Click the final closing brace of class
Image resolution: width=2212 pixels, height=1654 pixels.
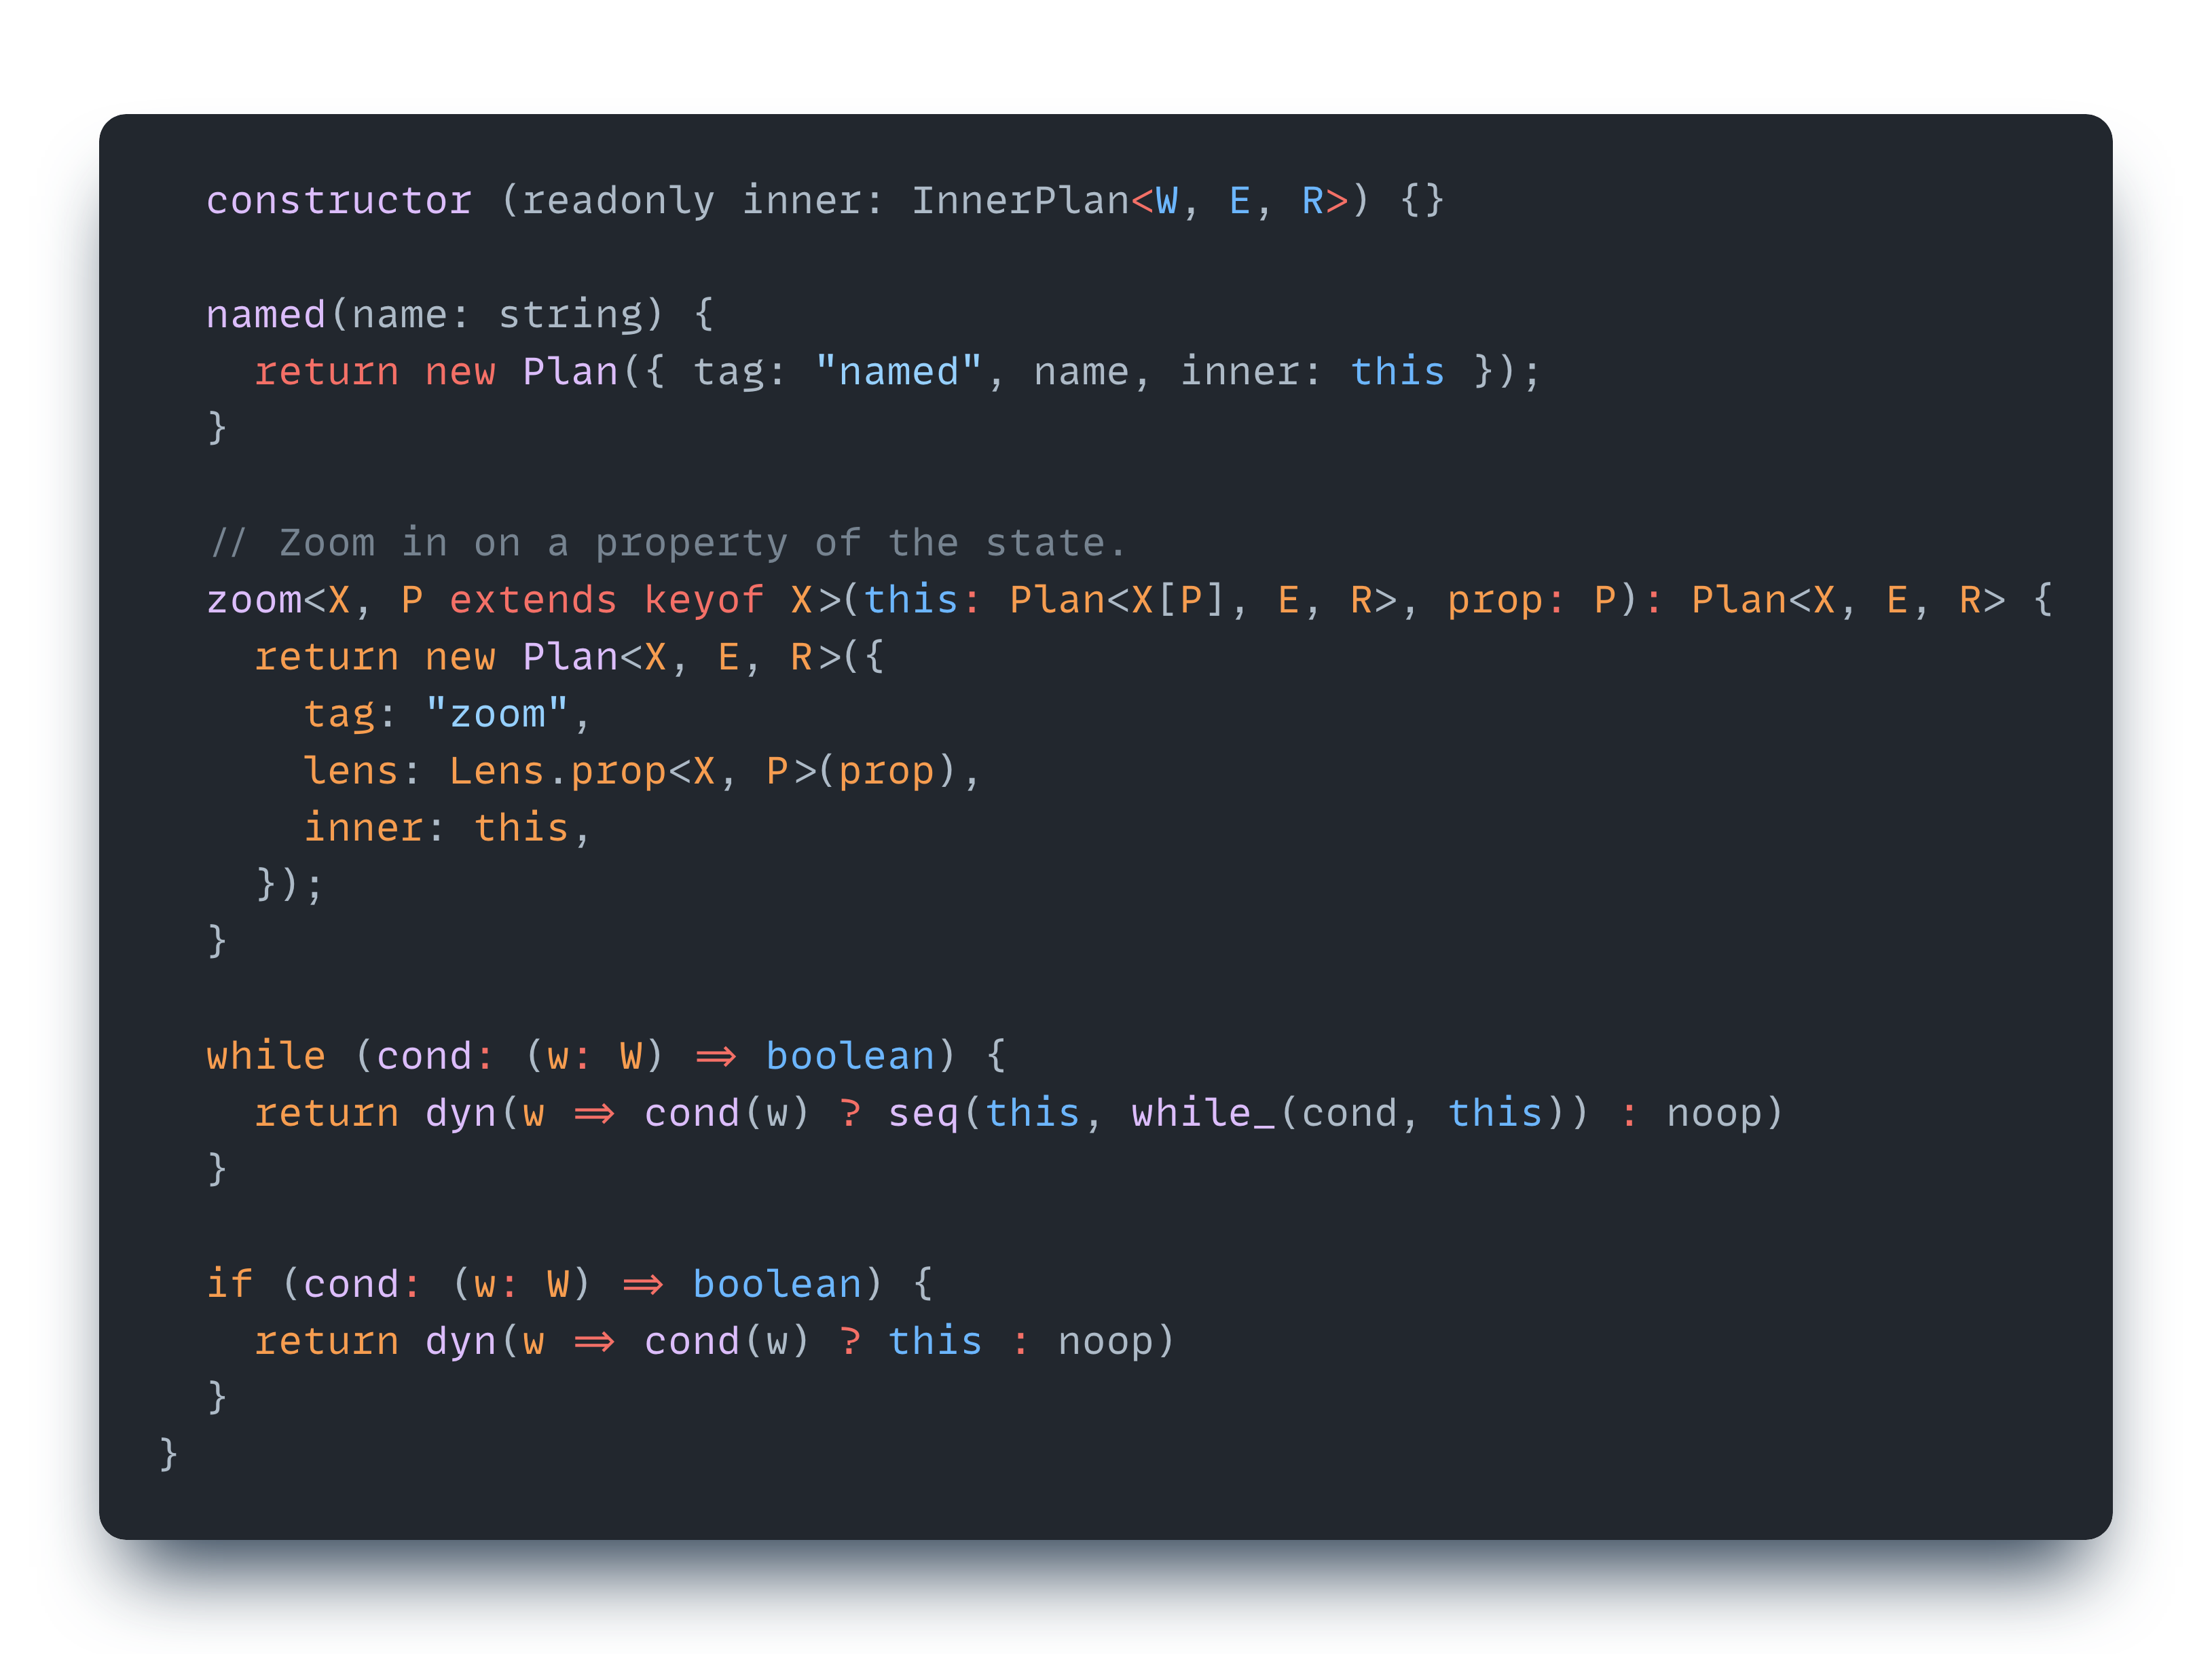pyautogui.click(x=168, y=1453)
